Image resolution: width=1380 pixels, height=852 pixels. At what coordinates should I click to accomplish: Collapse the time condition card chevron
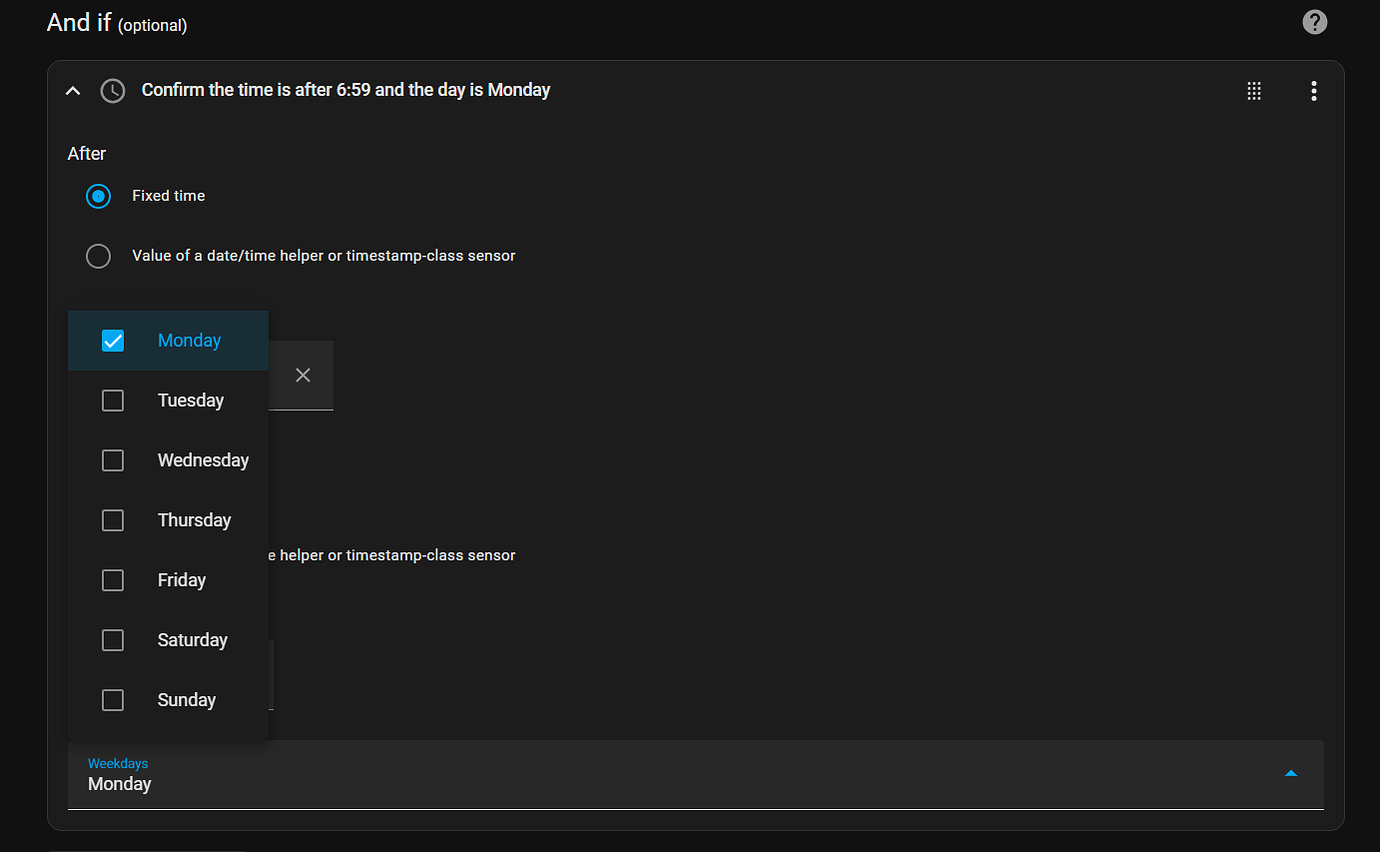point(72,89)
